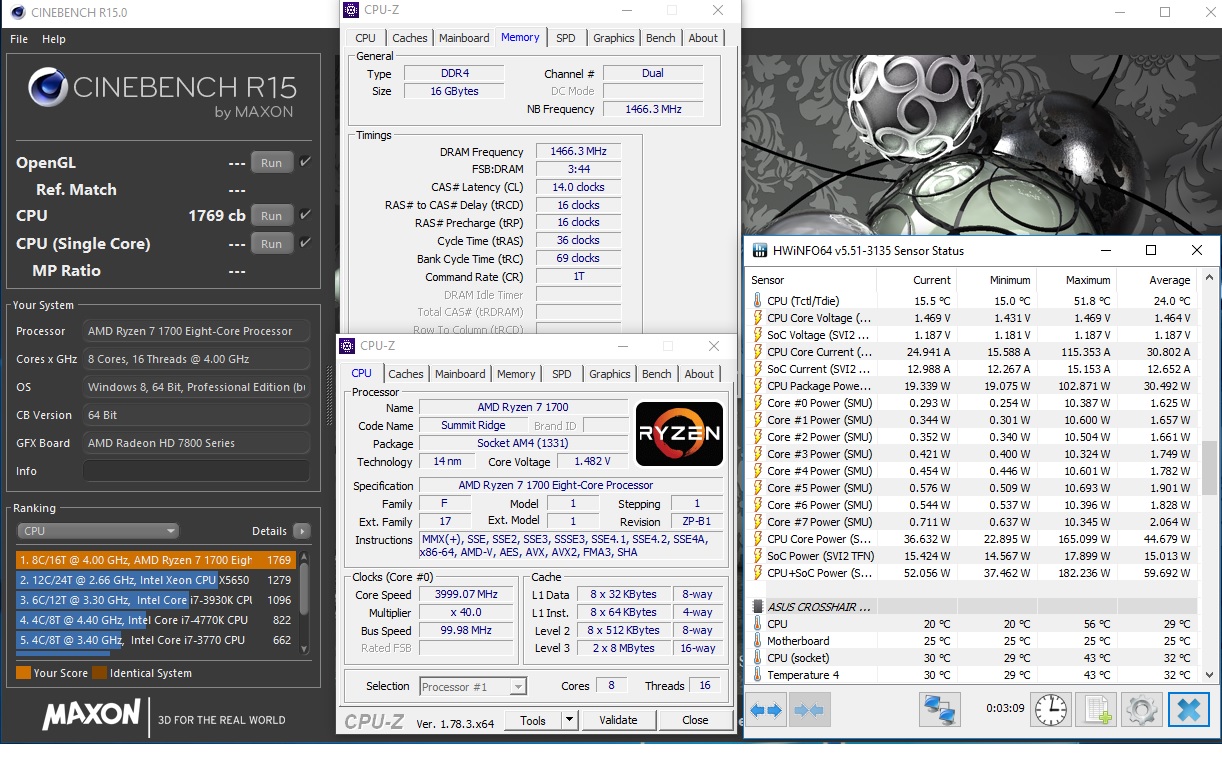
Task: Click thermometer icon beside CPU (socket) row
Action: click(x=757, y=658)
